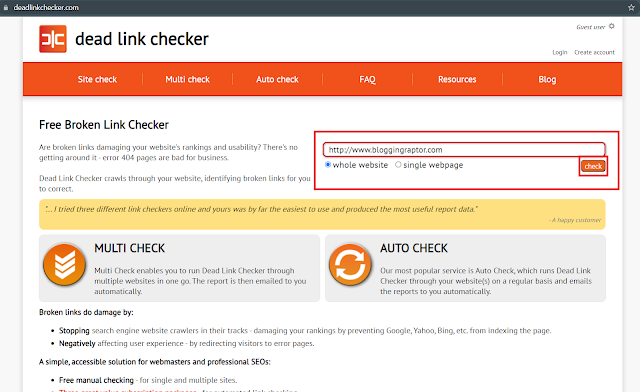Click the Auto Check refresh arrows icon
The image size is (640, 392).
point(350,264)
